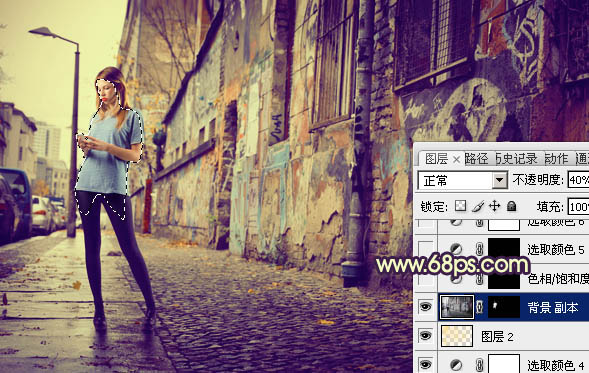Click adjustment icon of 选取颜色 4 layer
This screenshot has width=589, height=373.
(x=456, y=364)
